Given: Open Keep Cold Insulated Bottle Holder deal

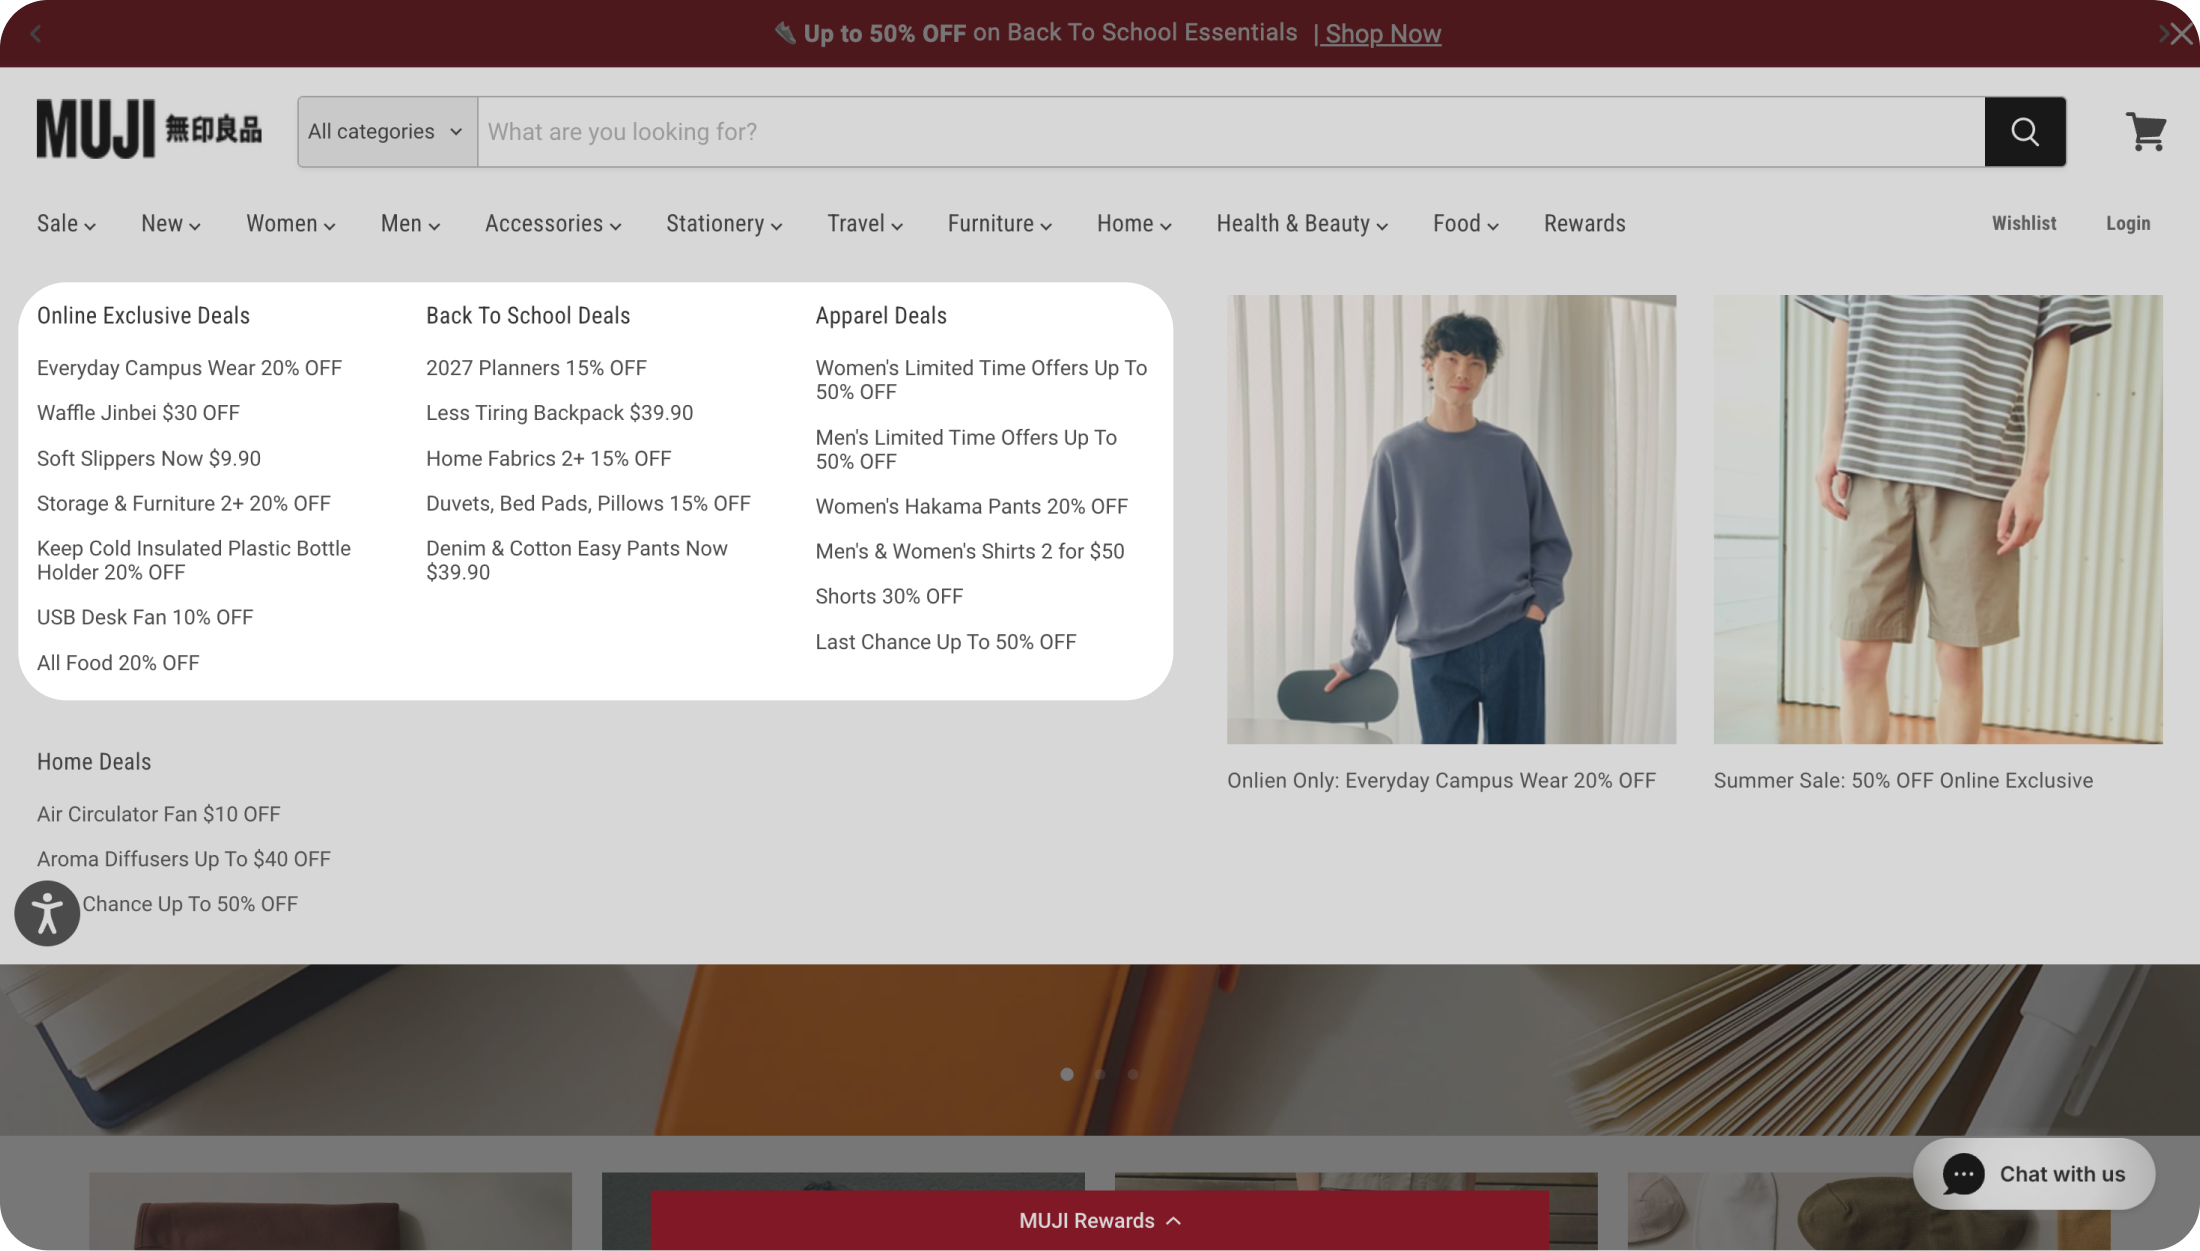Looking at the screenshot, I should (x=194, y=560).
